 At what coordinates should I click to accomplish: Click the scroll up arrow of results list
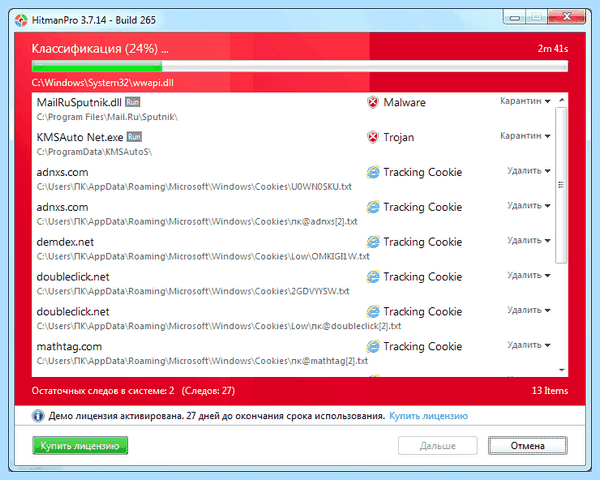click(x=561, y=100)
